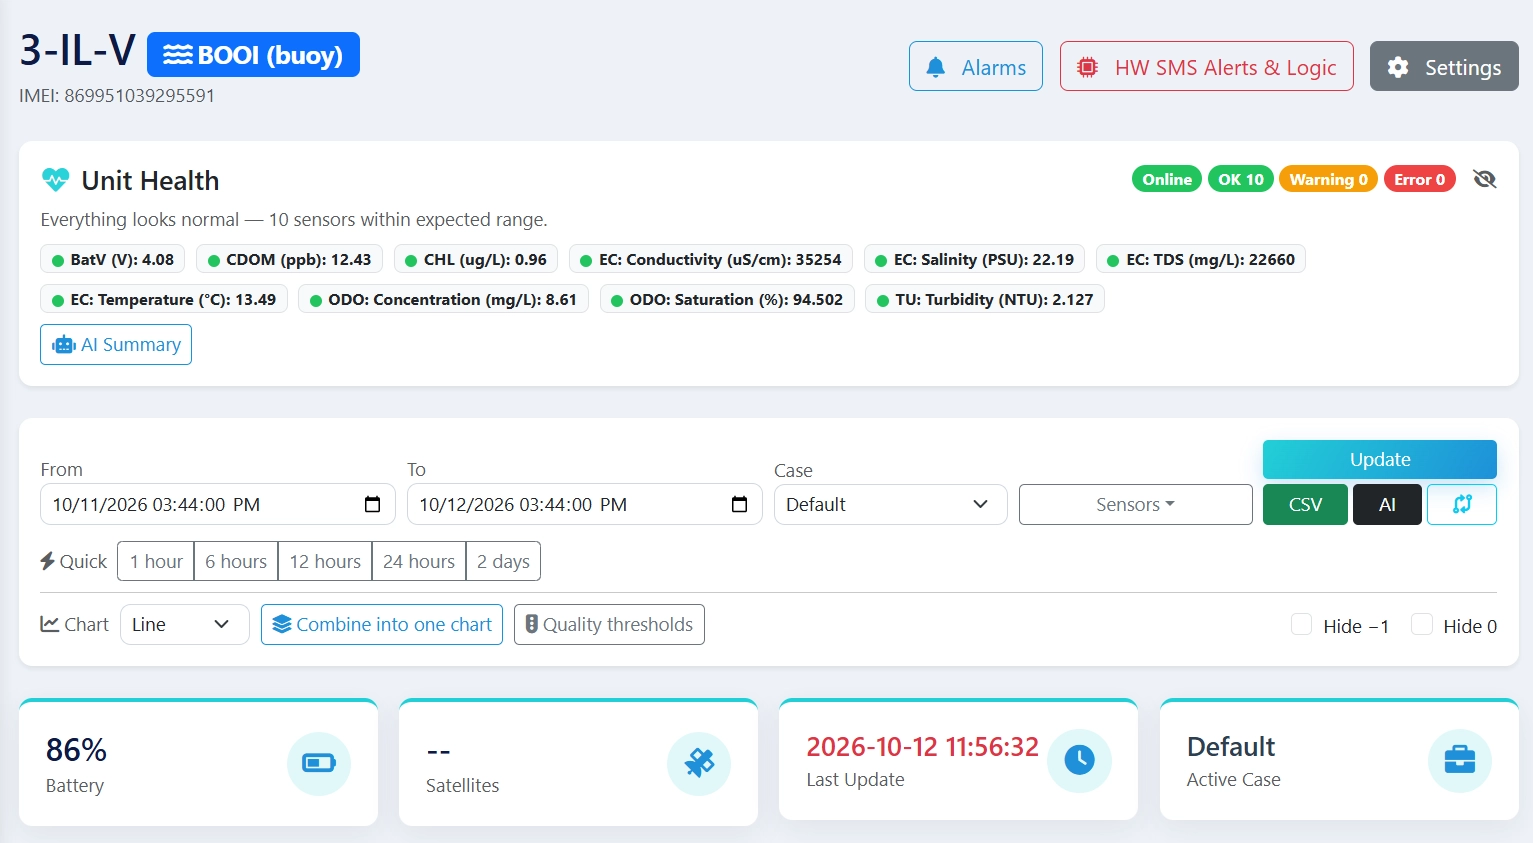
Task: Click the black AI button
Action: pyautogui.click(x=1387, y=504)
